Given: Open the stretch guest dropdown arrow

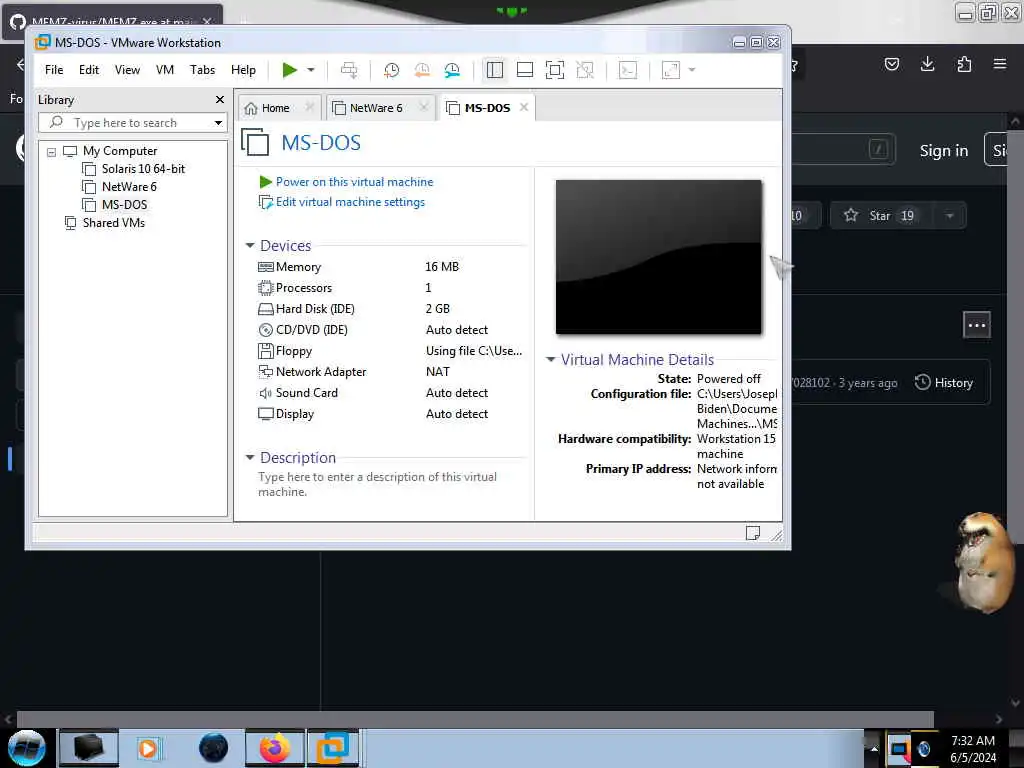Looking at the screenshot, I should pos(692,70).
